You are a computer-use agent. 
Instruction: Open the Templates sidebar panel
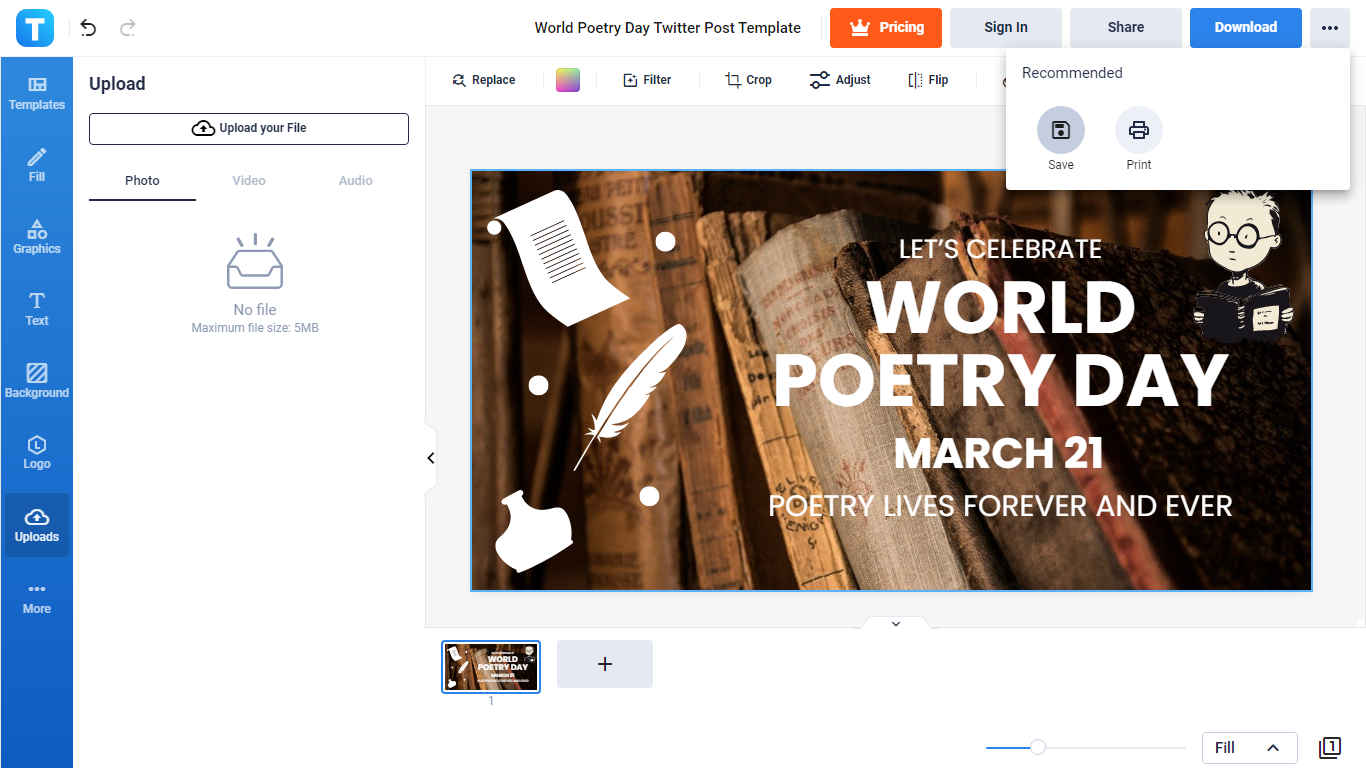[x=37, y=93]
